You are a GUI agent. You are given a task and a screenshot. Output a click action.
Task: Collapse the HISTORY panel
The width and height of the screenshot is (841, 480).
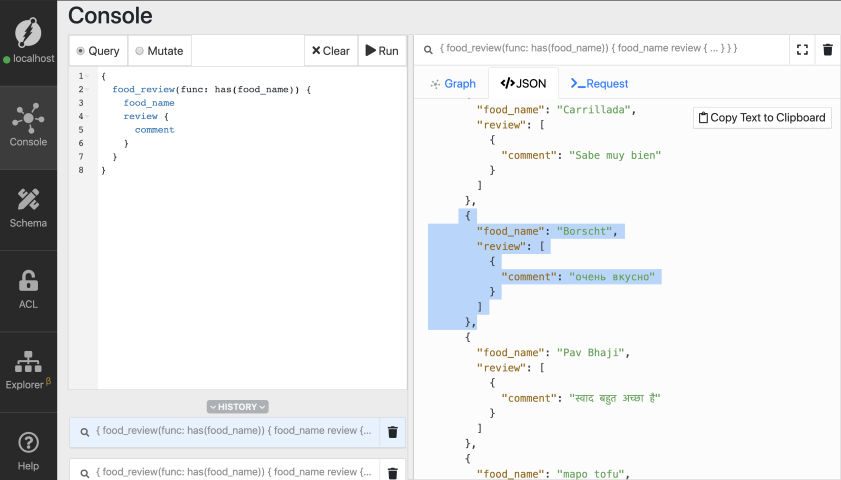pyautogui.click(x=238, y=407)
